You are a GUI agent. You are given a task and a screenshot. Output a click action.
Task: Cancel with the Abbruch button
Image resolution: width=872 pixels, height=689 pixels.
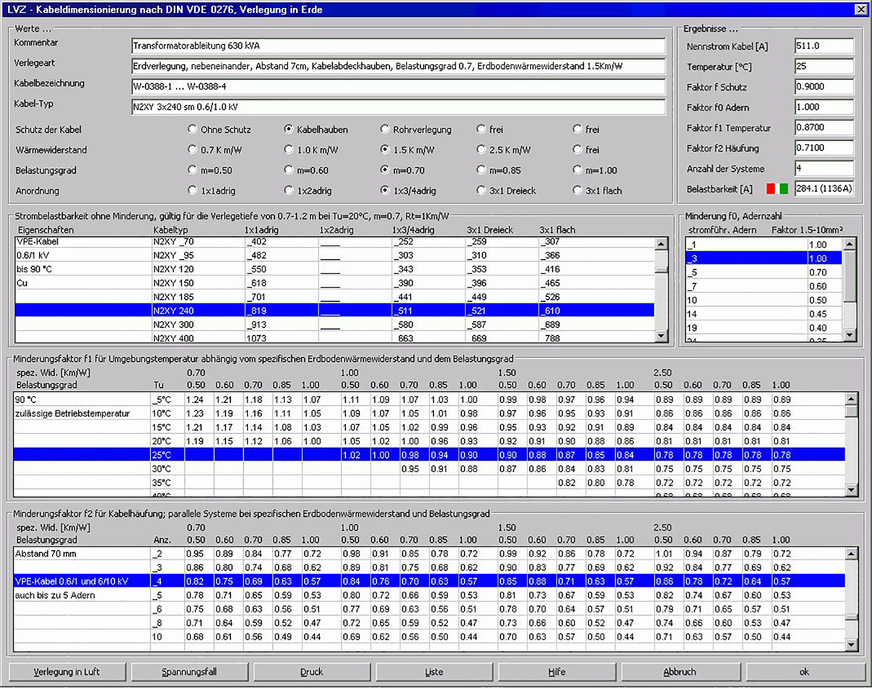coord(680,672)
